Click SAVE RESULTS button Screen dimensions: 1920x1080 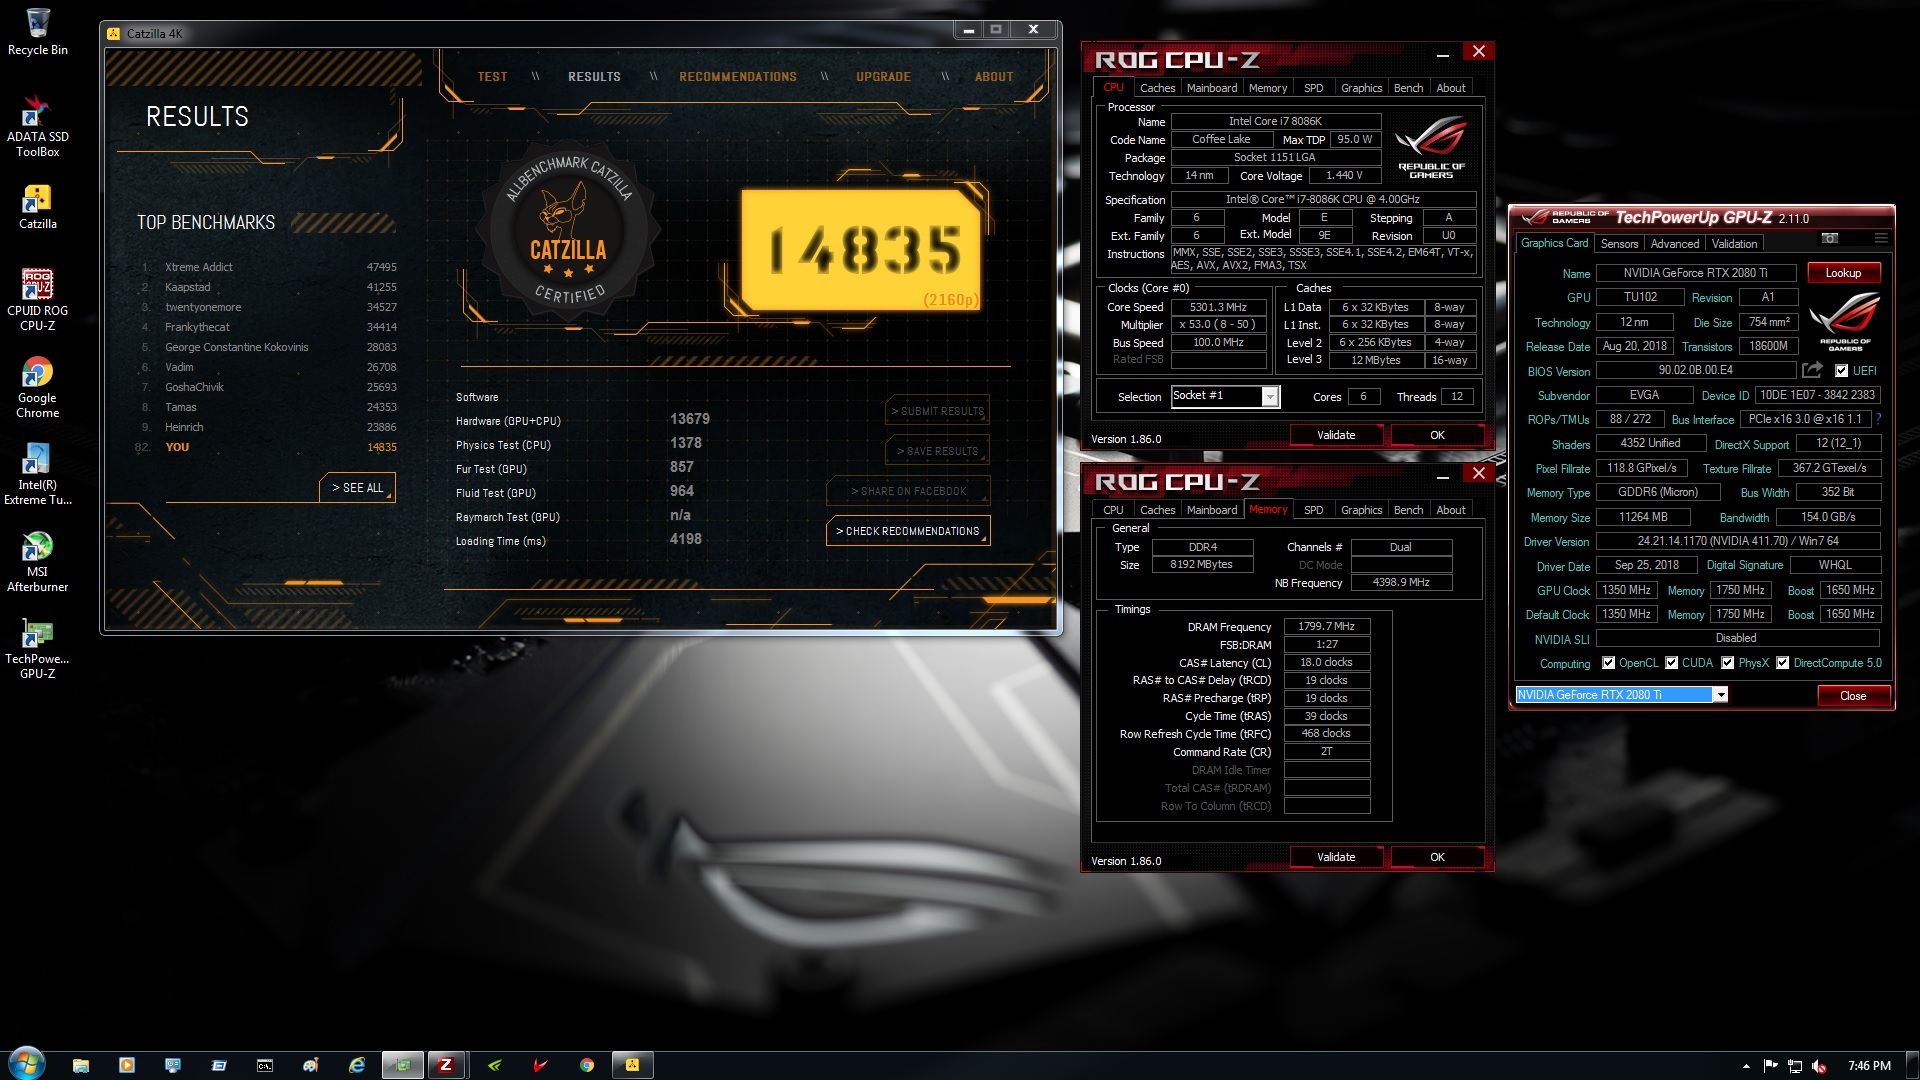[937, 451]
